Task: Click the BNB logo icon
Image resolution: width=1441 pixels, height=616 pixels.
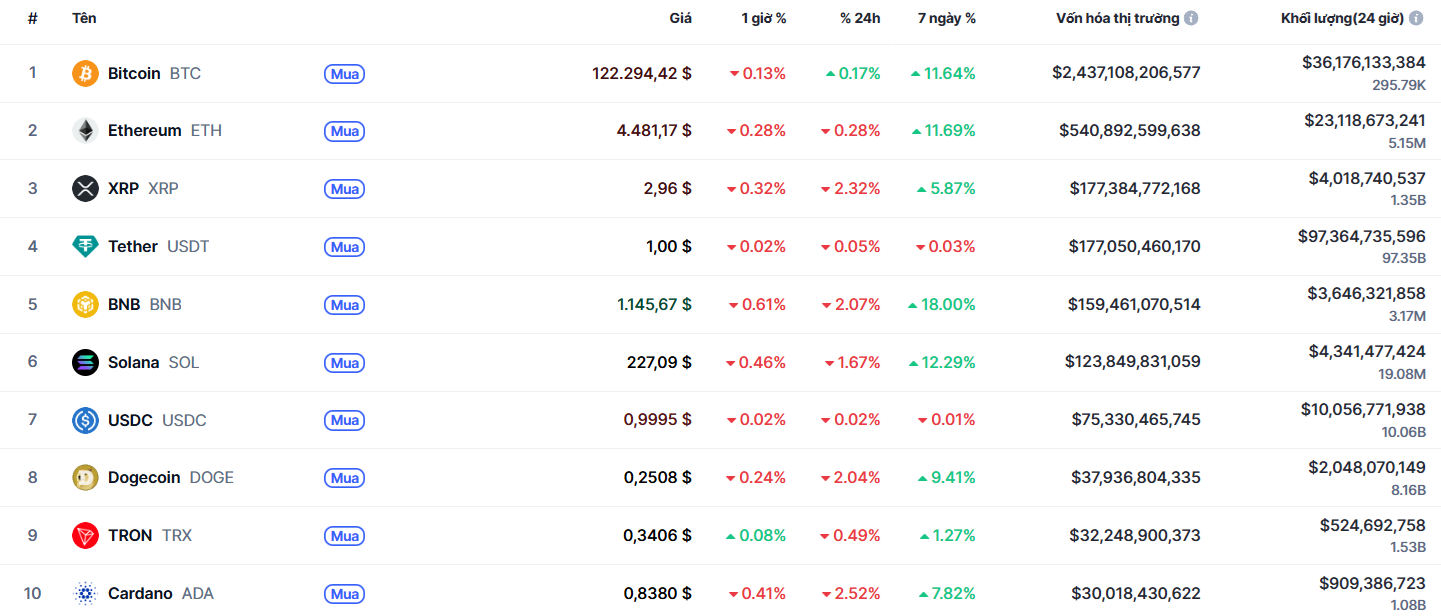Action: [86, 304]
